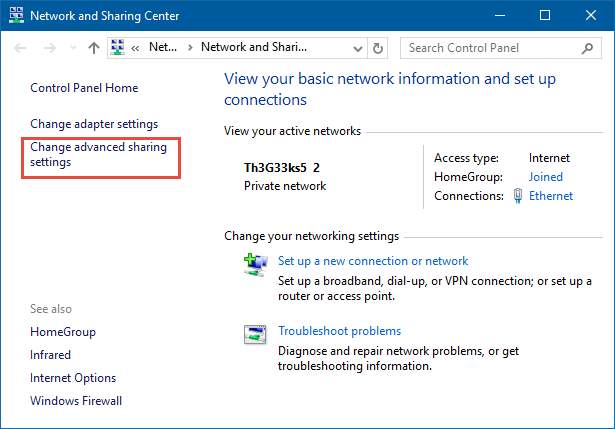Go up one level with Up arrow

coord(93,48)
